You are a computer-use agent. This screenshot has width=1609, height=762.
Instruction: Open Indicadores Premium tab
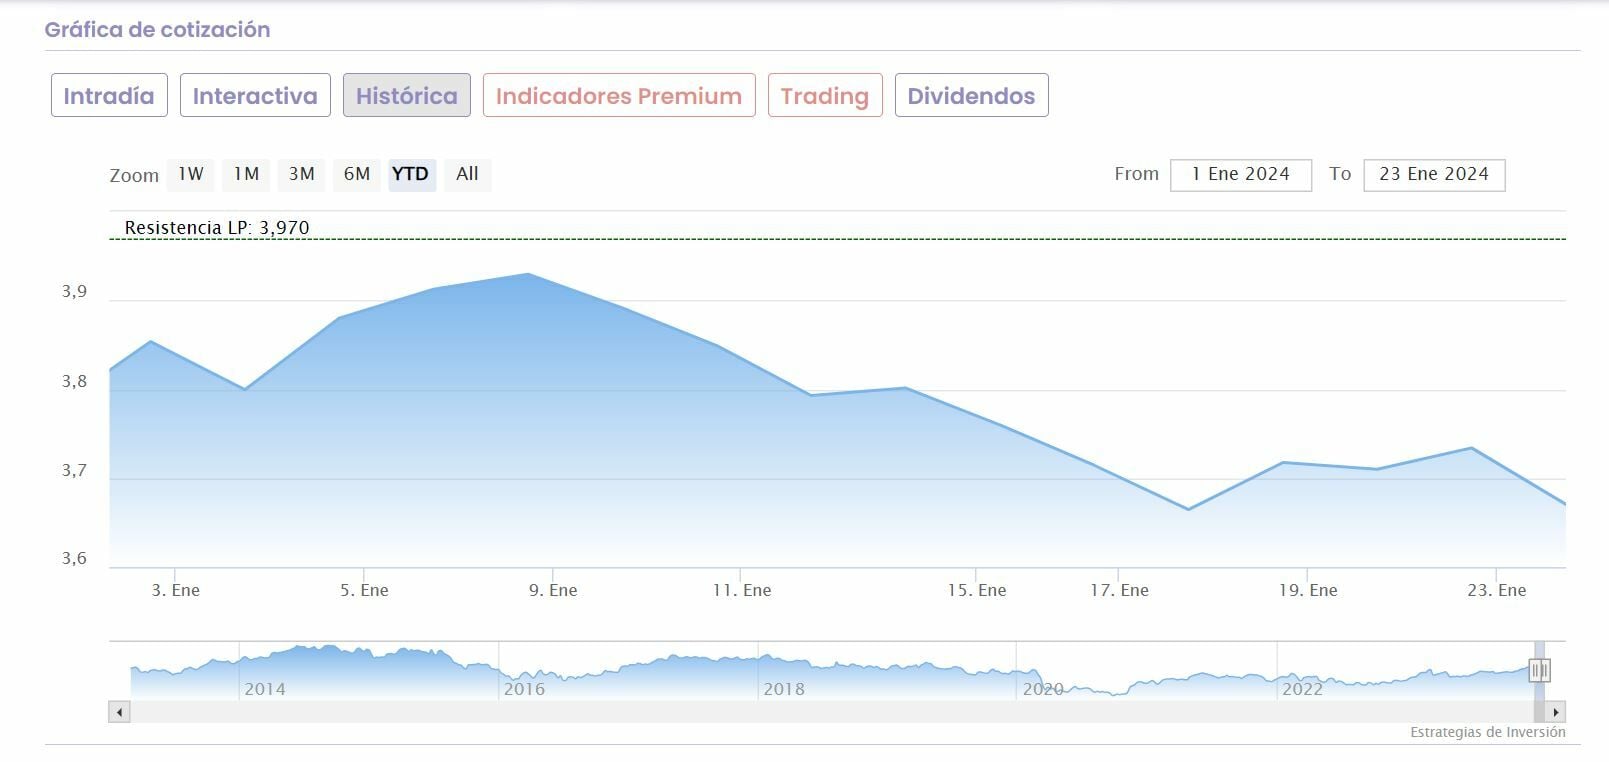click(618, 96)
